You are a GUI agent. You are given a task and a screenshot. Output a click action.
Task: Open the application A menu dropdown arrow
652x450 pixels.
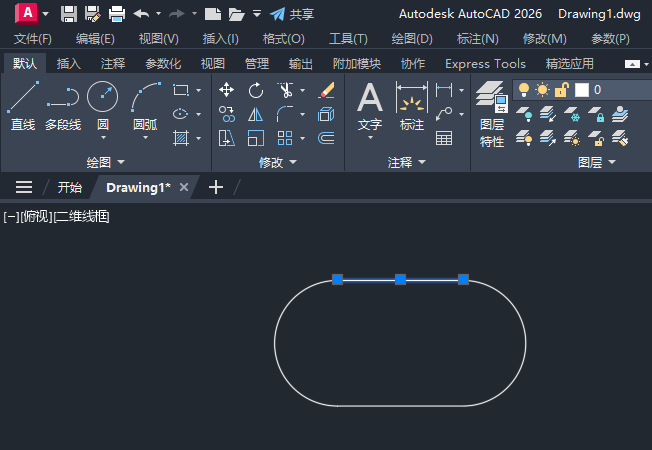45,14
